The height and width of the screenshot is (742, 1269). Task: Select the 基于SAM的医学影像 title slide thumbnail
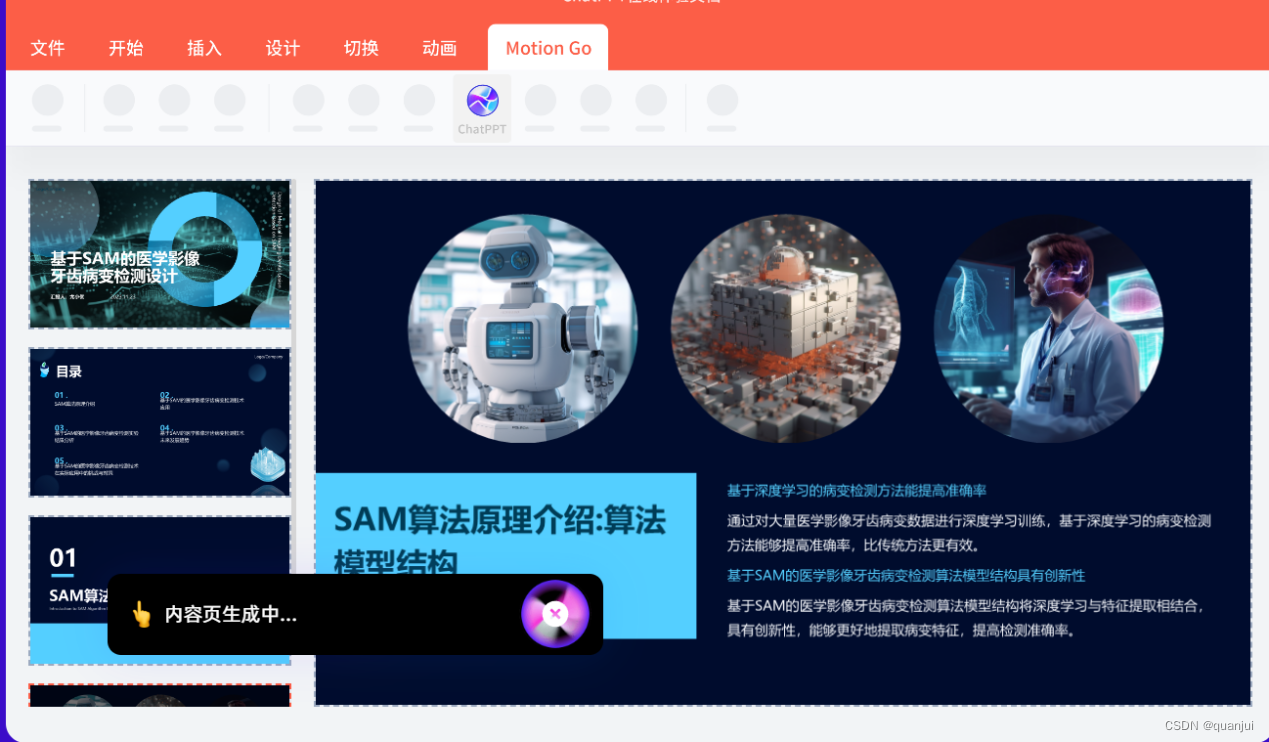tap(160, 254)
